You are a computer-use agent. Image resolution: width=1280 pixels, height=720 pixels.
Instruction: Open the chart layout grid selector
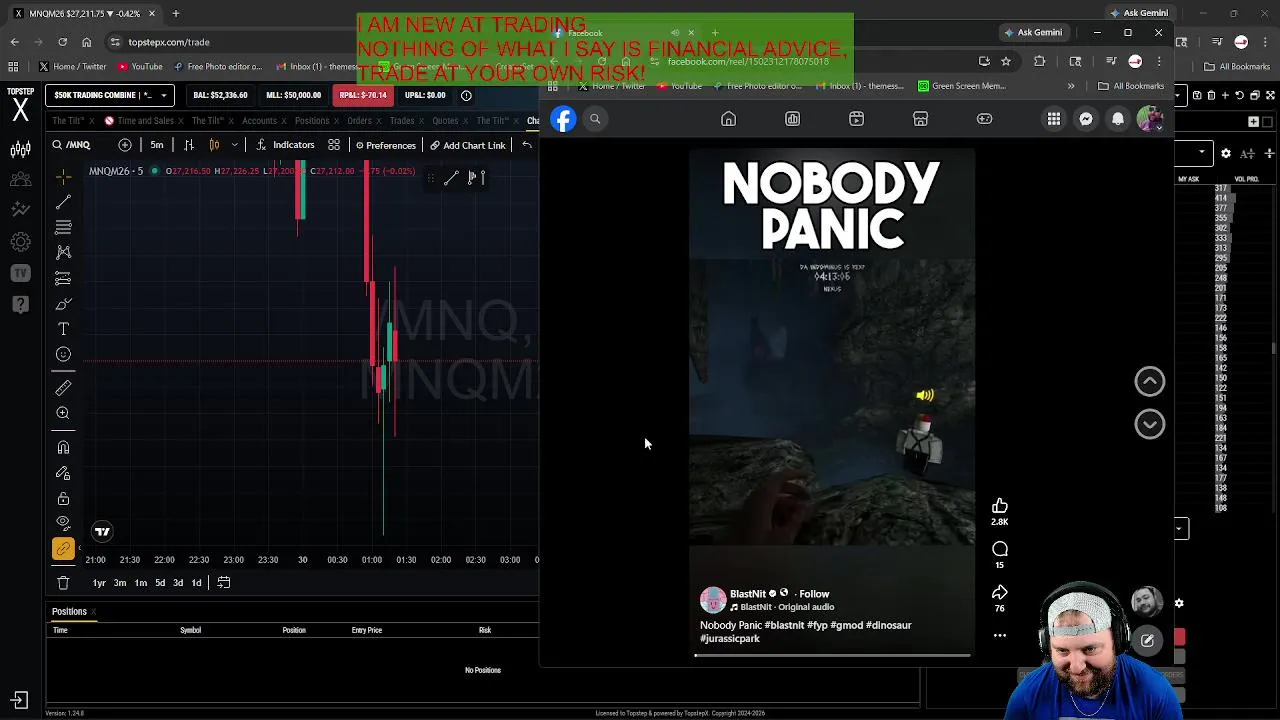[334, 145]
